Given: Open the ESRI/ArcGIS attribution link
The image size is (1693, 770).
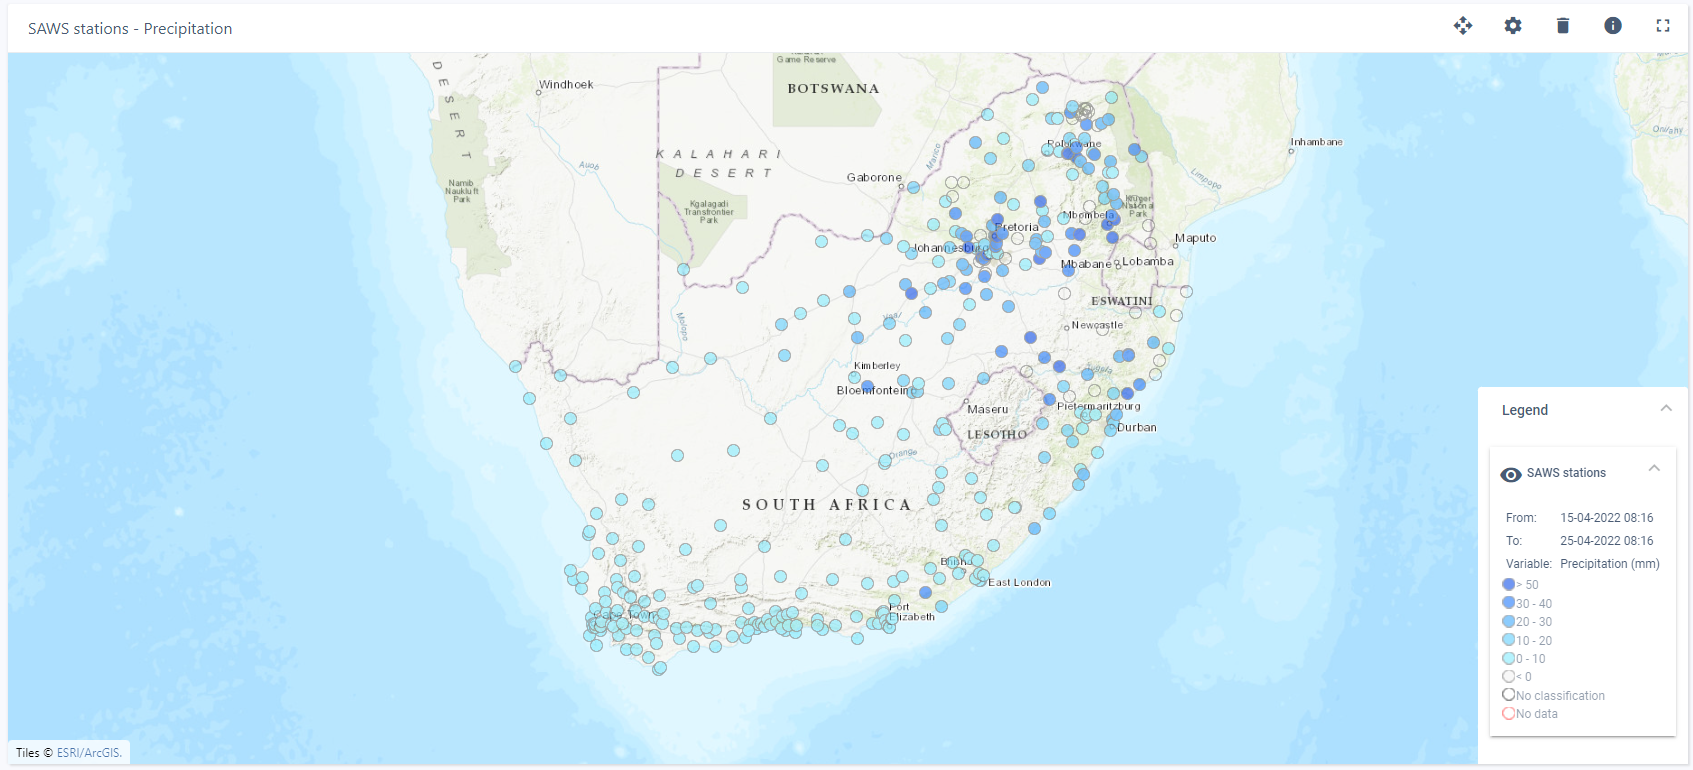Looking at the screenshot, I should pyautogui.click(x=89, y=753).
